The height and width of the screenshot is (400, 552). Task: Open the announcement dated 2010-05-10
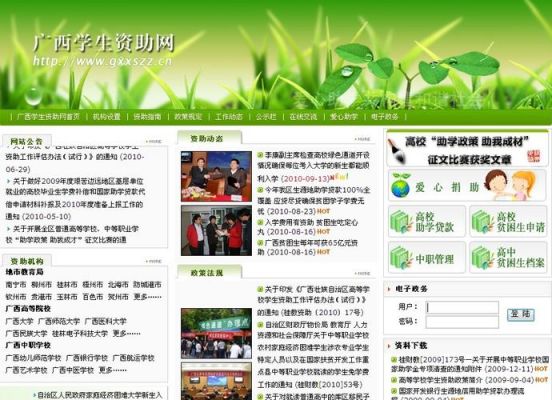coord(75,199)
